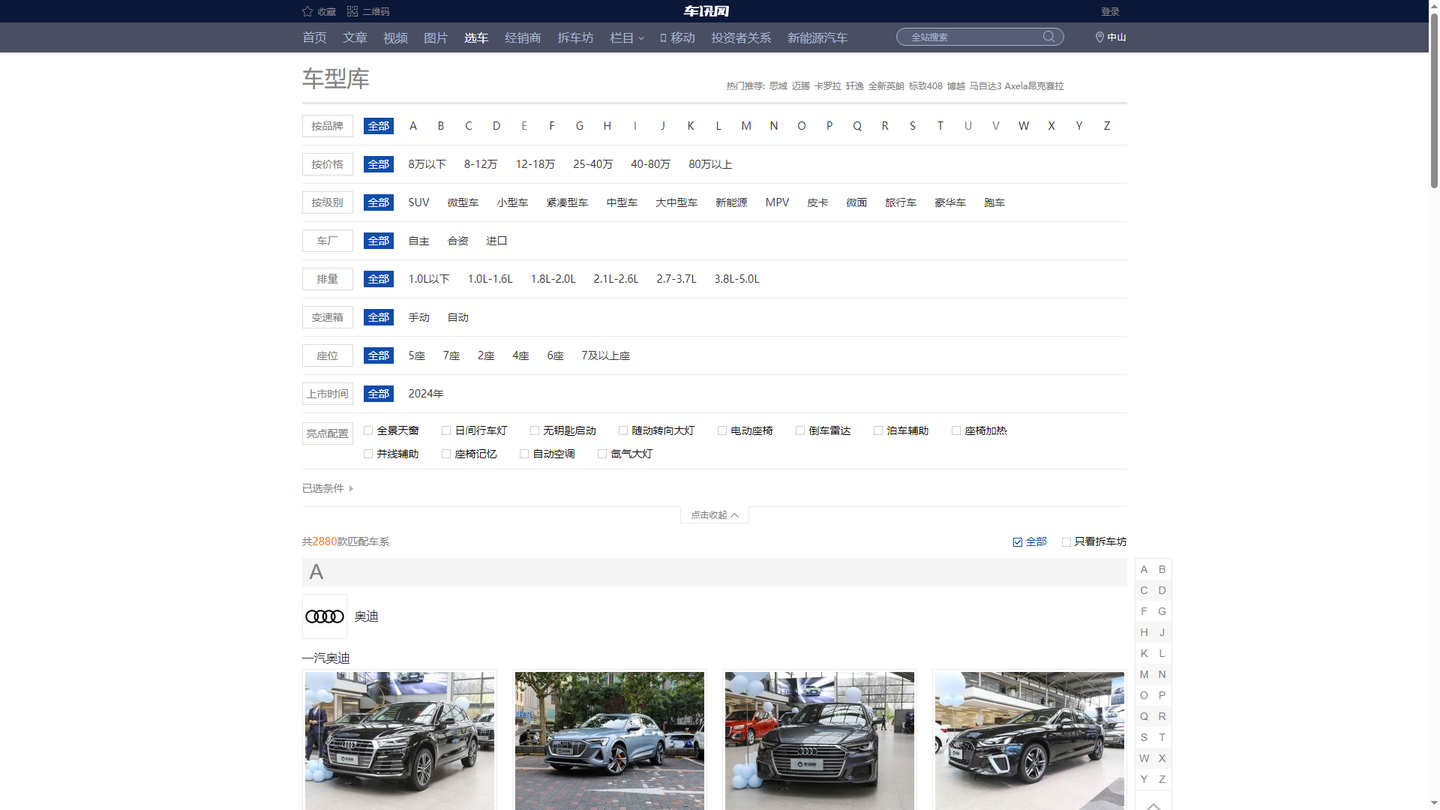Image resolution: width=1440 pixels, height=810 pixels.
Task: Select 1.8L-2.0L displacement filter
Action: coord(553,279)
